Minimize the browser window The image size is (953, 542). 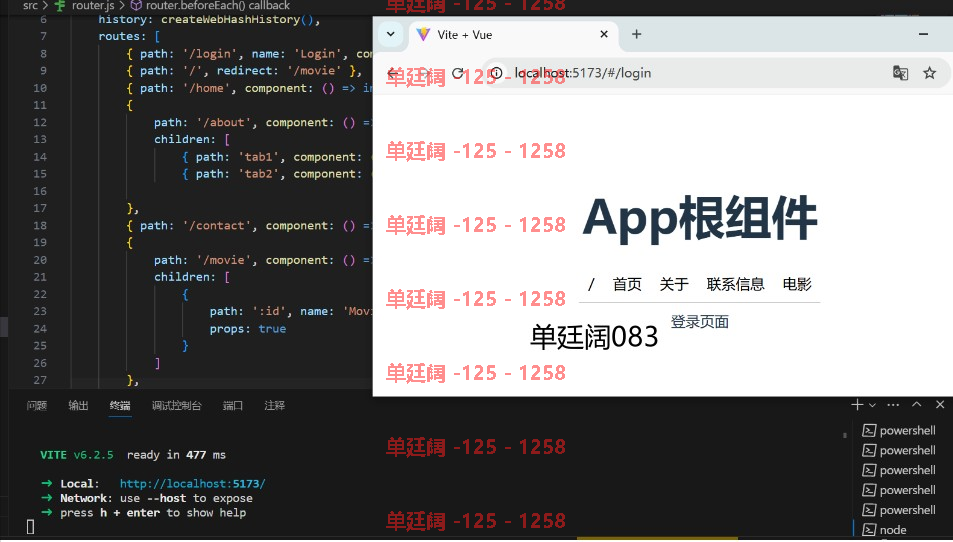(x=923, y=35)
